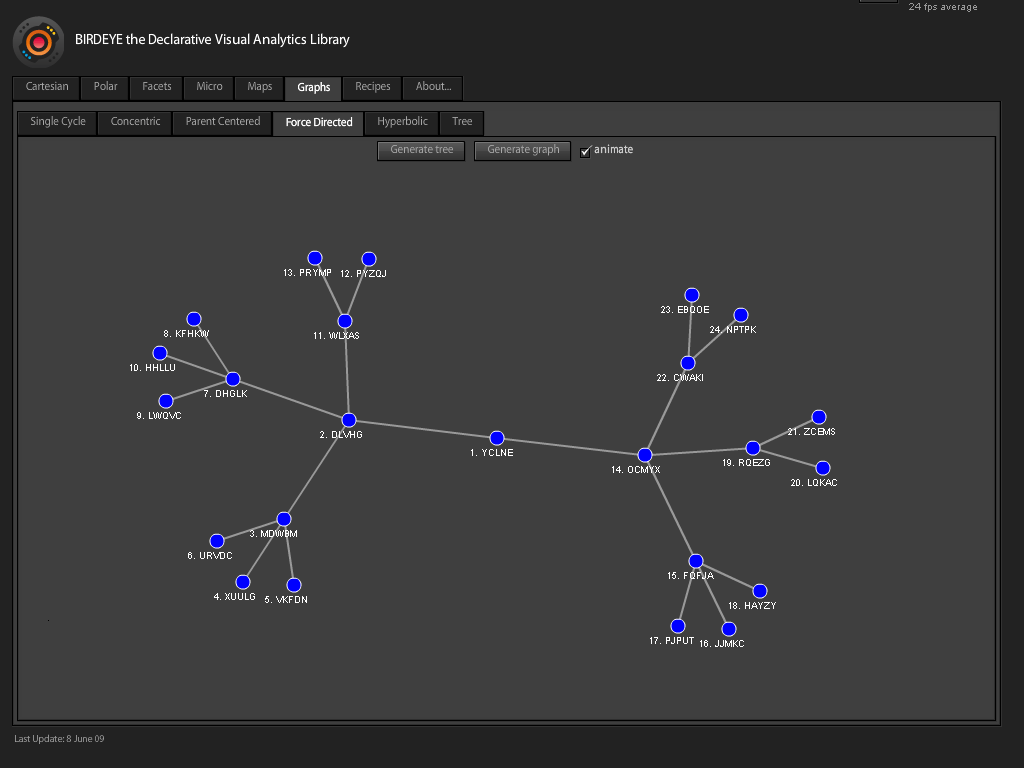Open the Cartesian tab
The image size is (1024, 768).
pos(46,88)
